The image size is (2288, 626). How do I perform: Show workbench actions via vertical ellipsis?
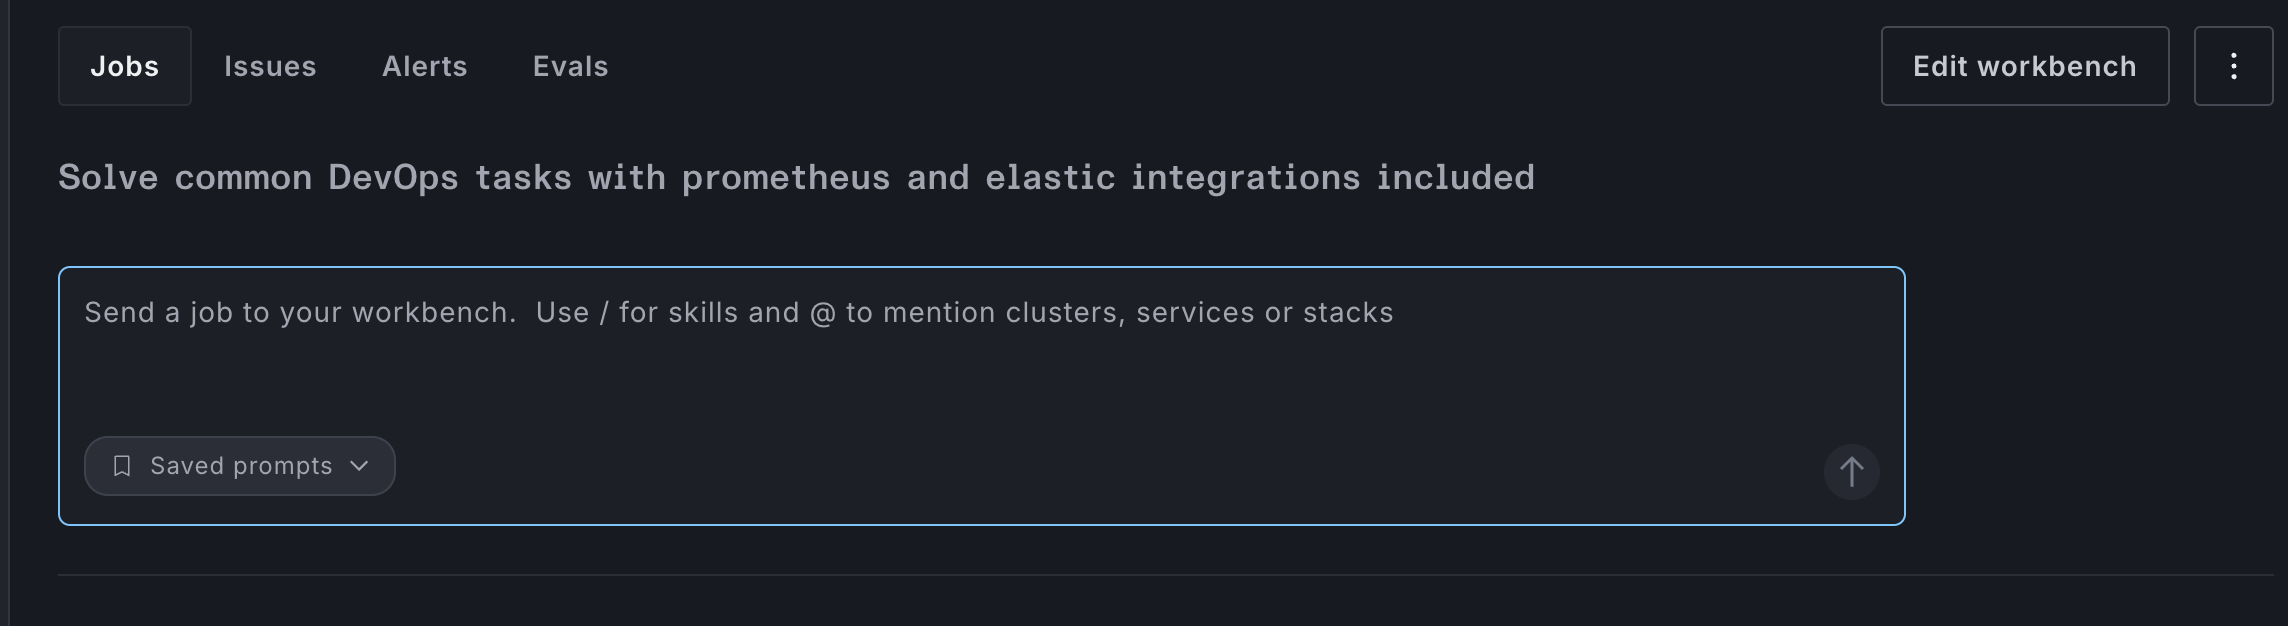pos(2233,66)
